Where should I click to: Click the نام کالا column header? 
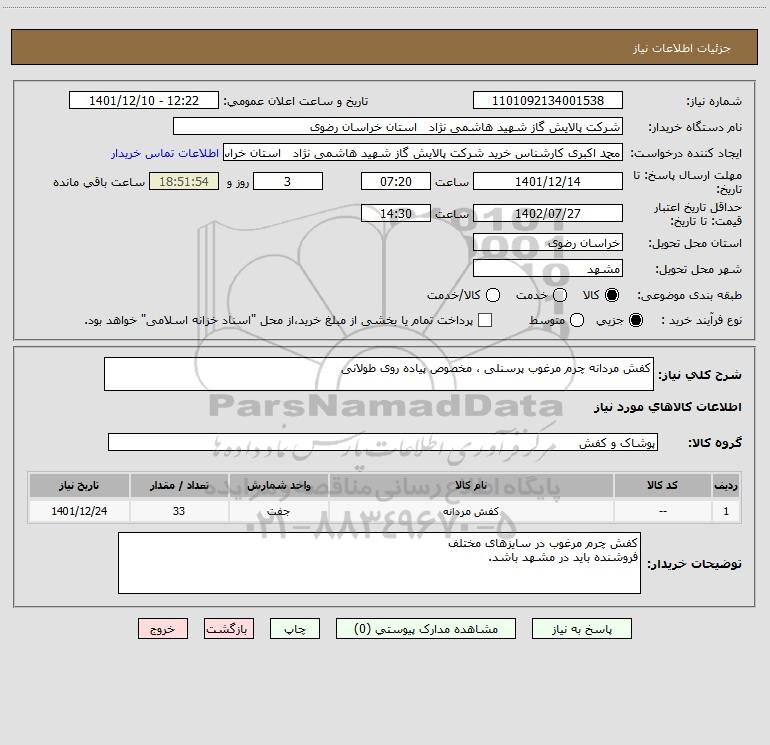[471, 485]
